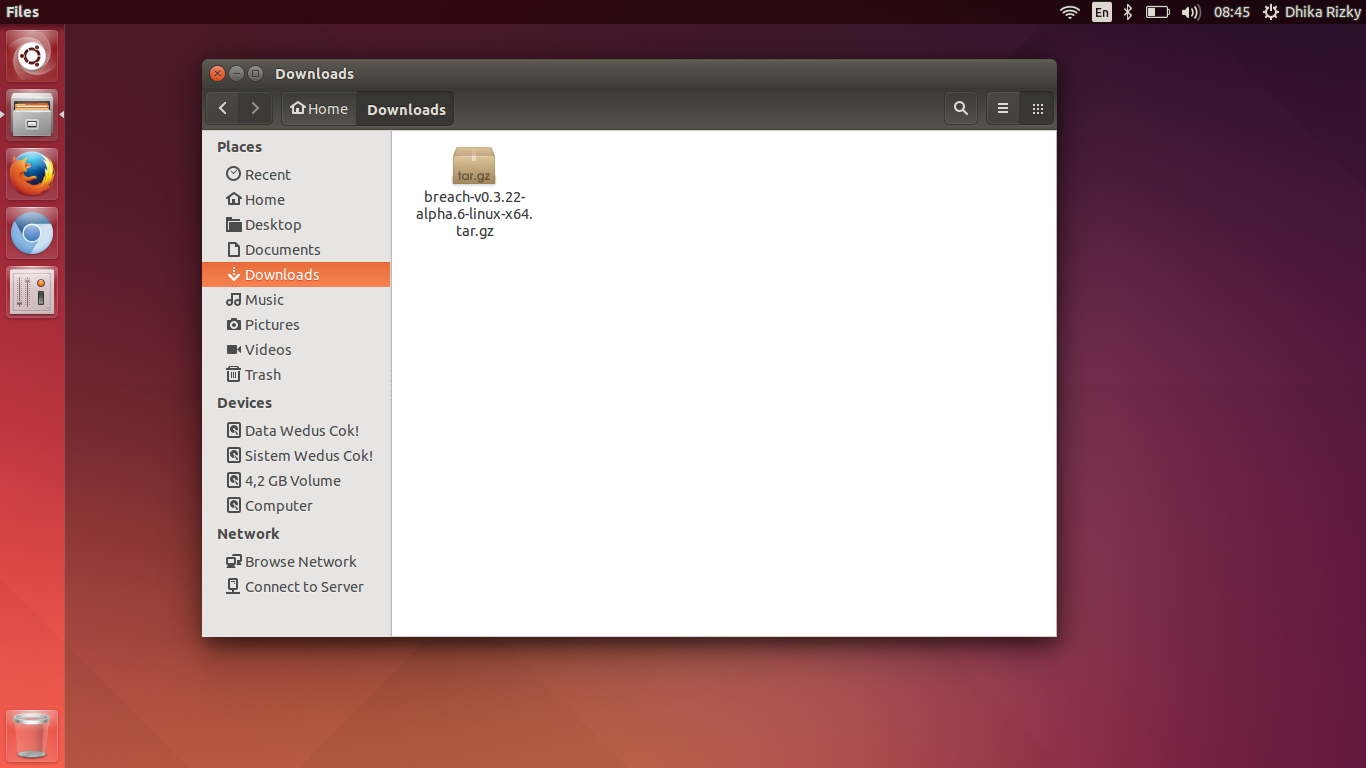Open Pictures in the sidebar
The width and height of the screenshot is (1366, 768).
296,324
